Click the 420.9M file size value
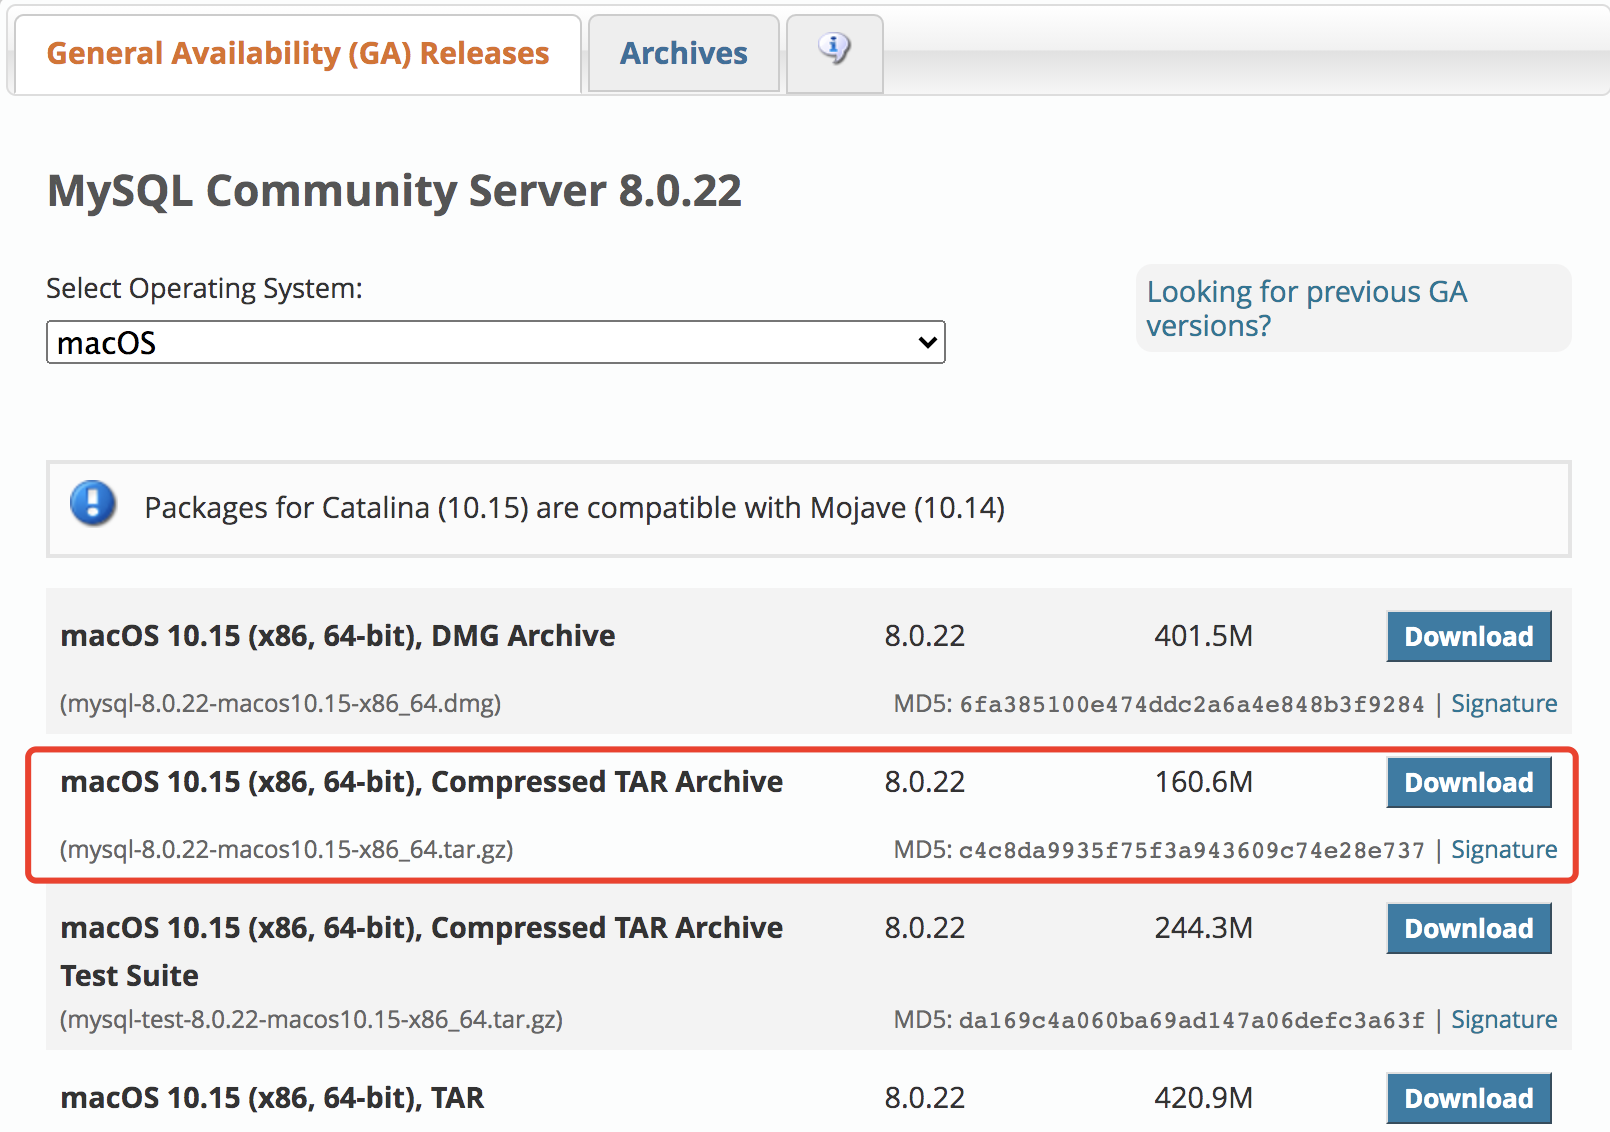This screenshot has height=1132, width=1610. point(1204,1098)
